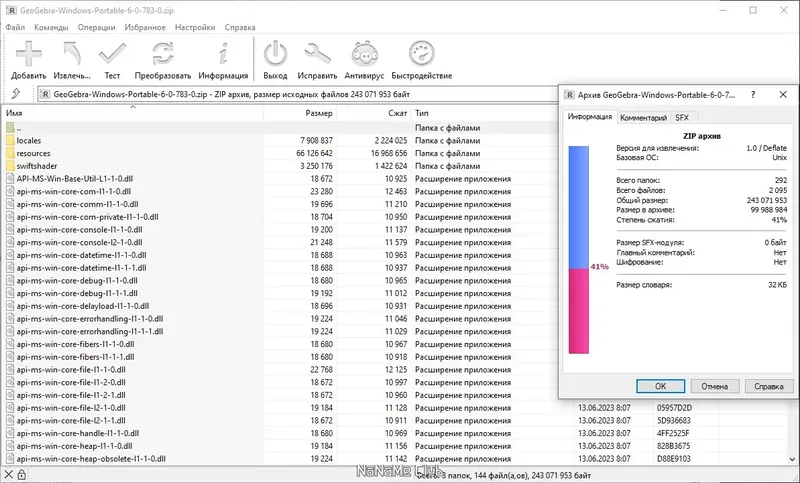Select api-ms-win-core-file-l1-1-0.dll row
Image resolution: width=800 pixels, height=483 pixels.
(281, 370)
